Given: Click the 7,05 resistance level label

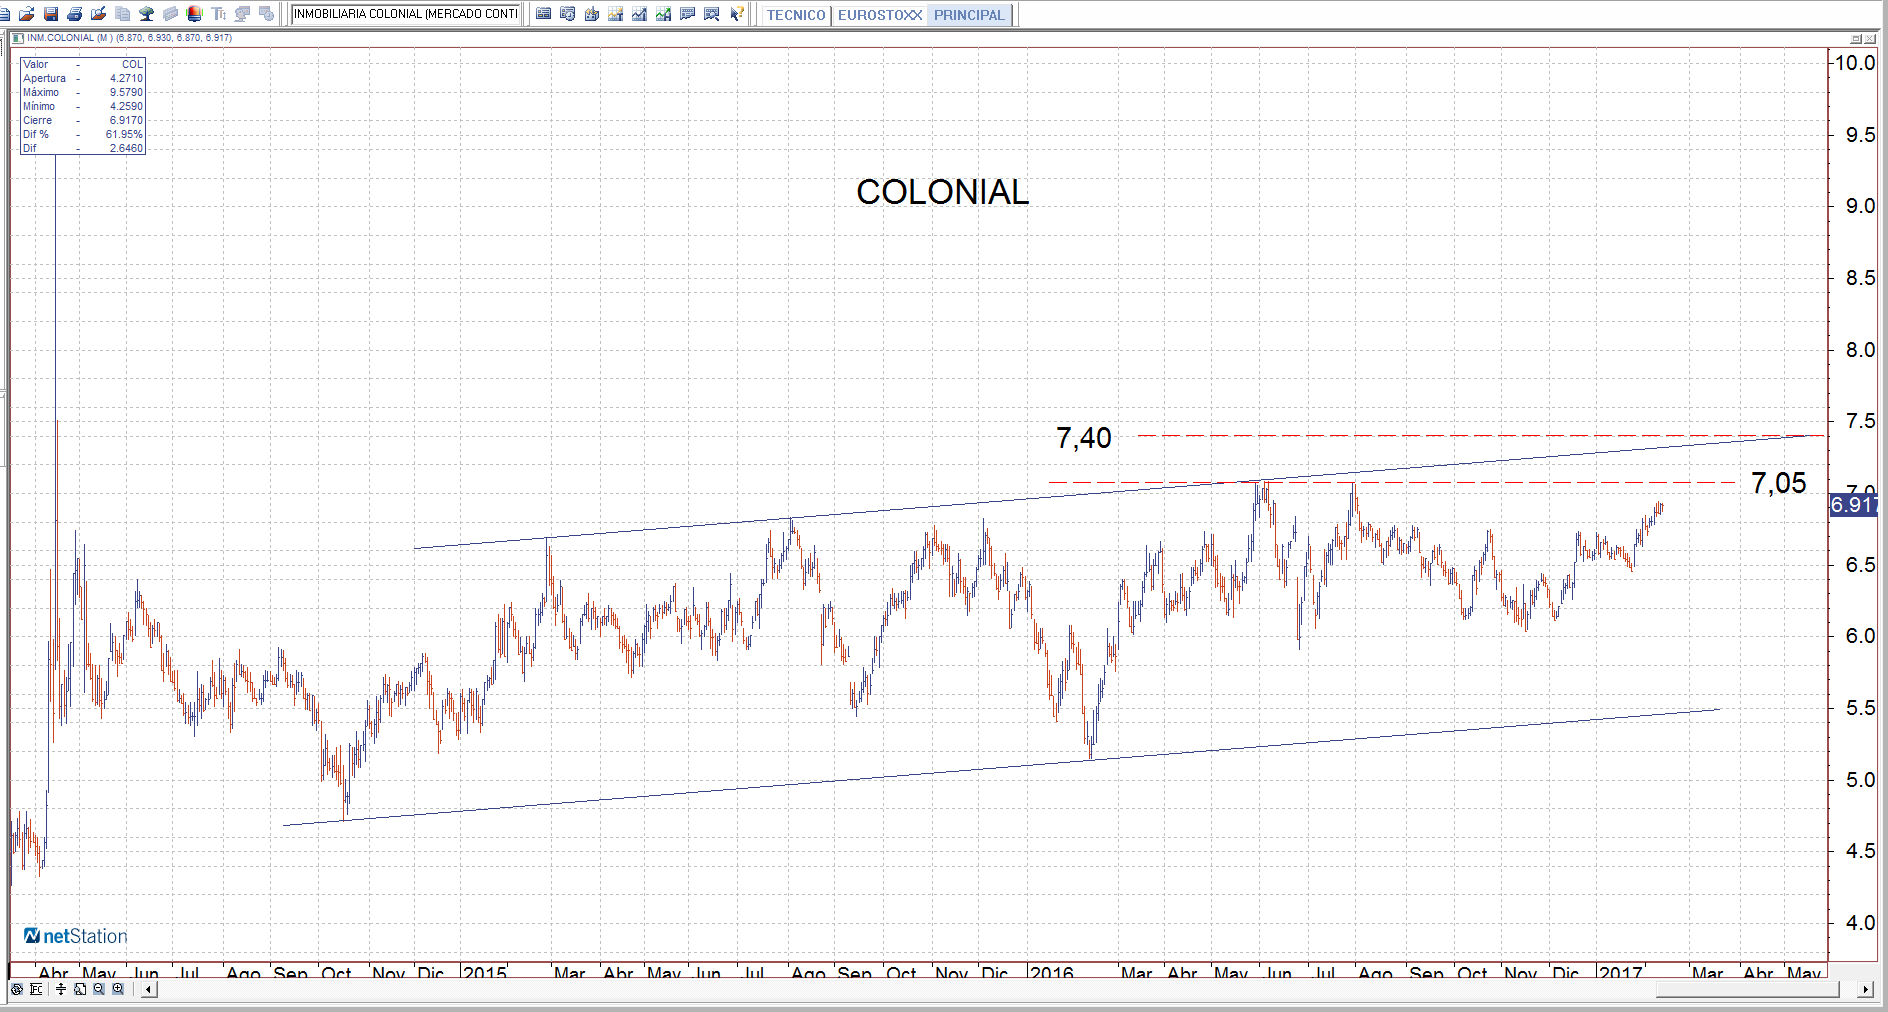Looking at the screenshot, I should (x=1779, y=483).
